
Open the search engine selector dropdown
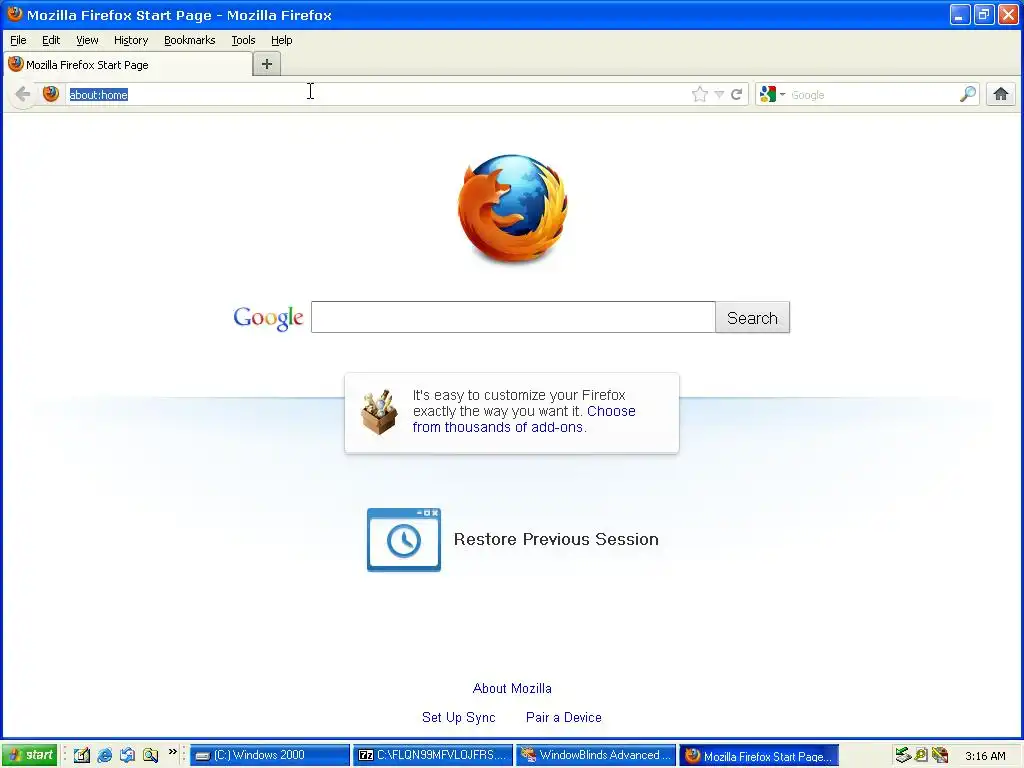[773, 95]
